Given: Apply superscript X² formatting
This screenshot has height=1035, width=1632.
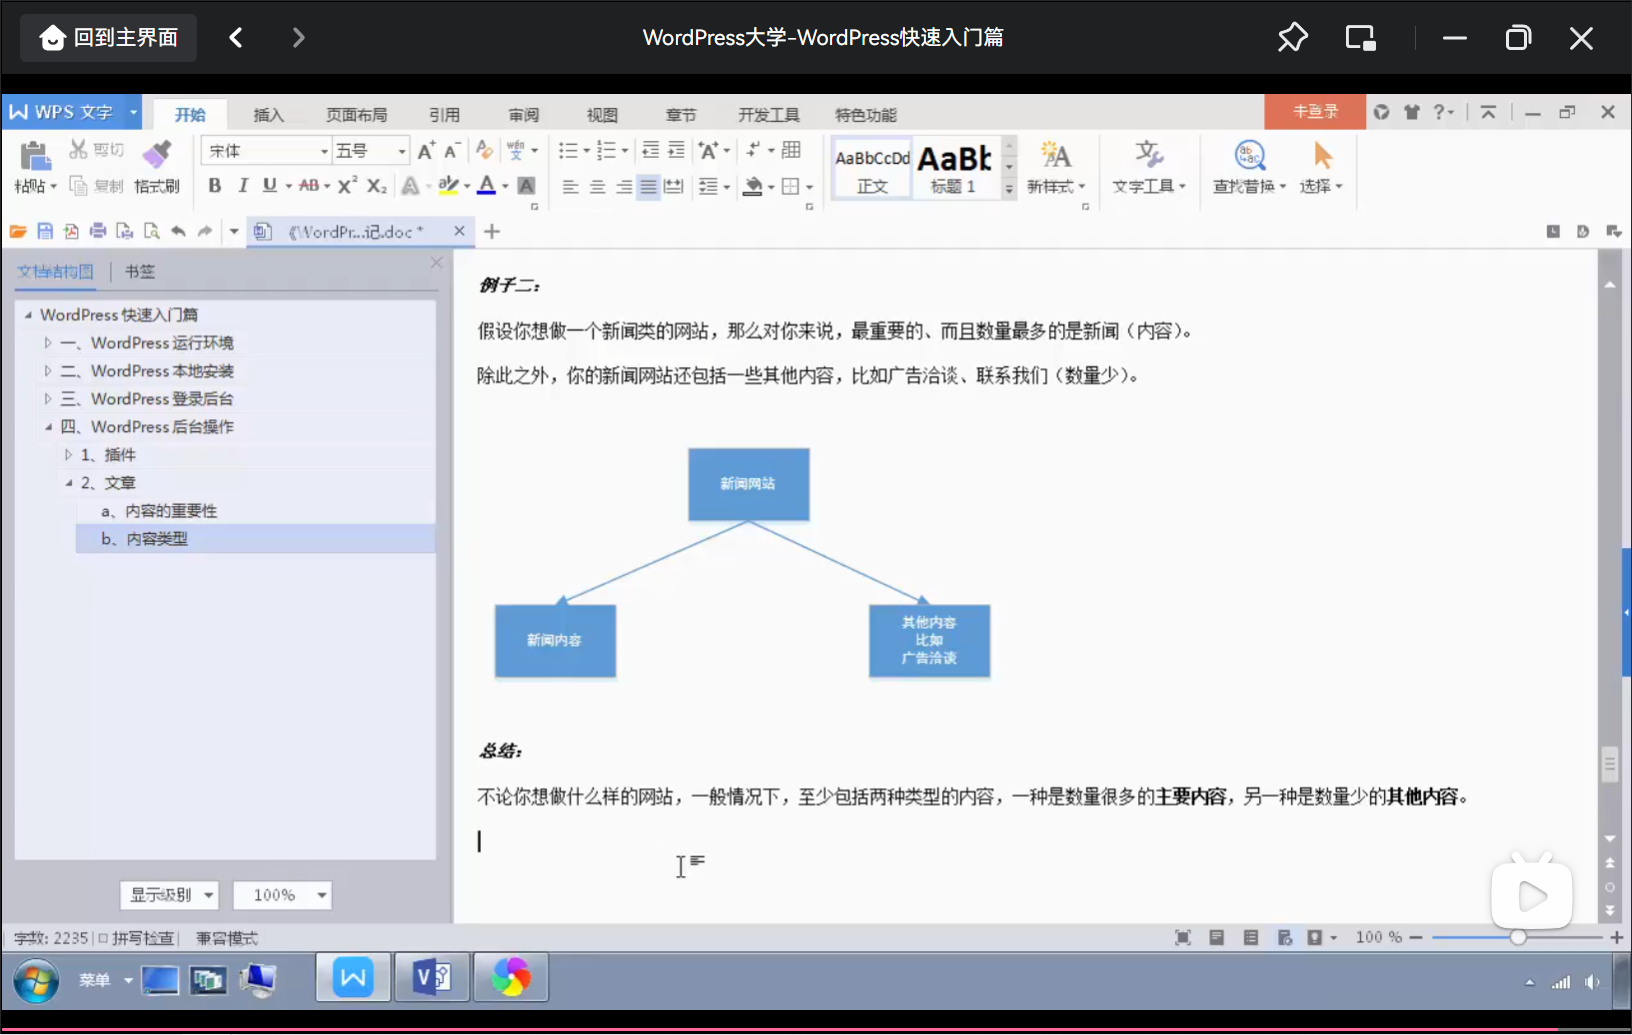Looking at the screenshot, I should click(x=347, y=186).
